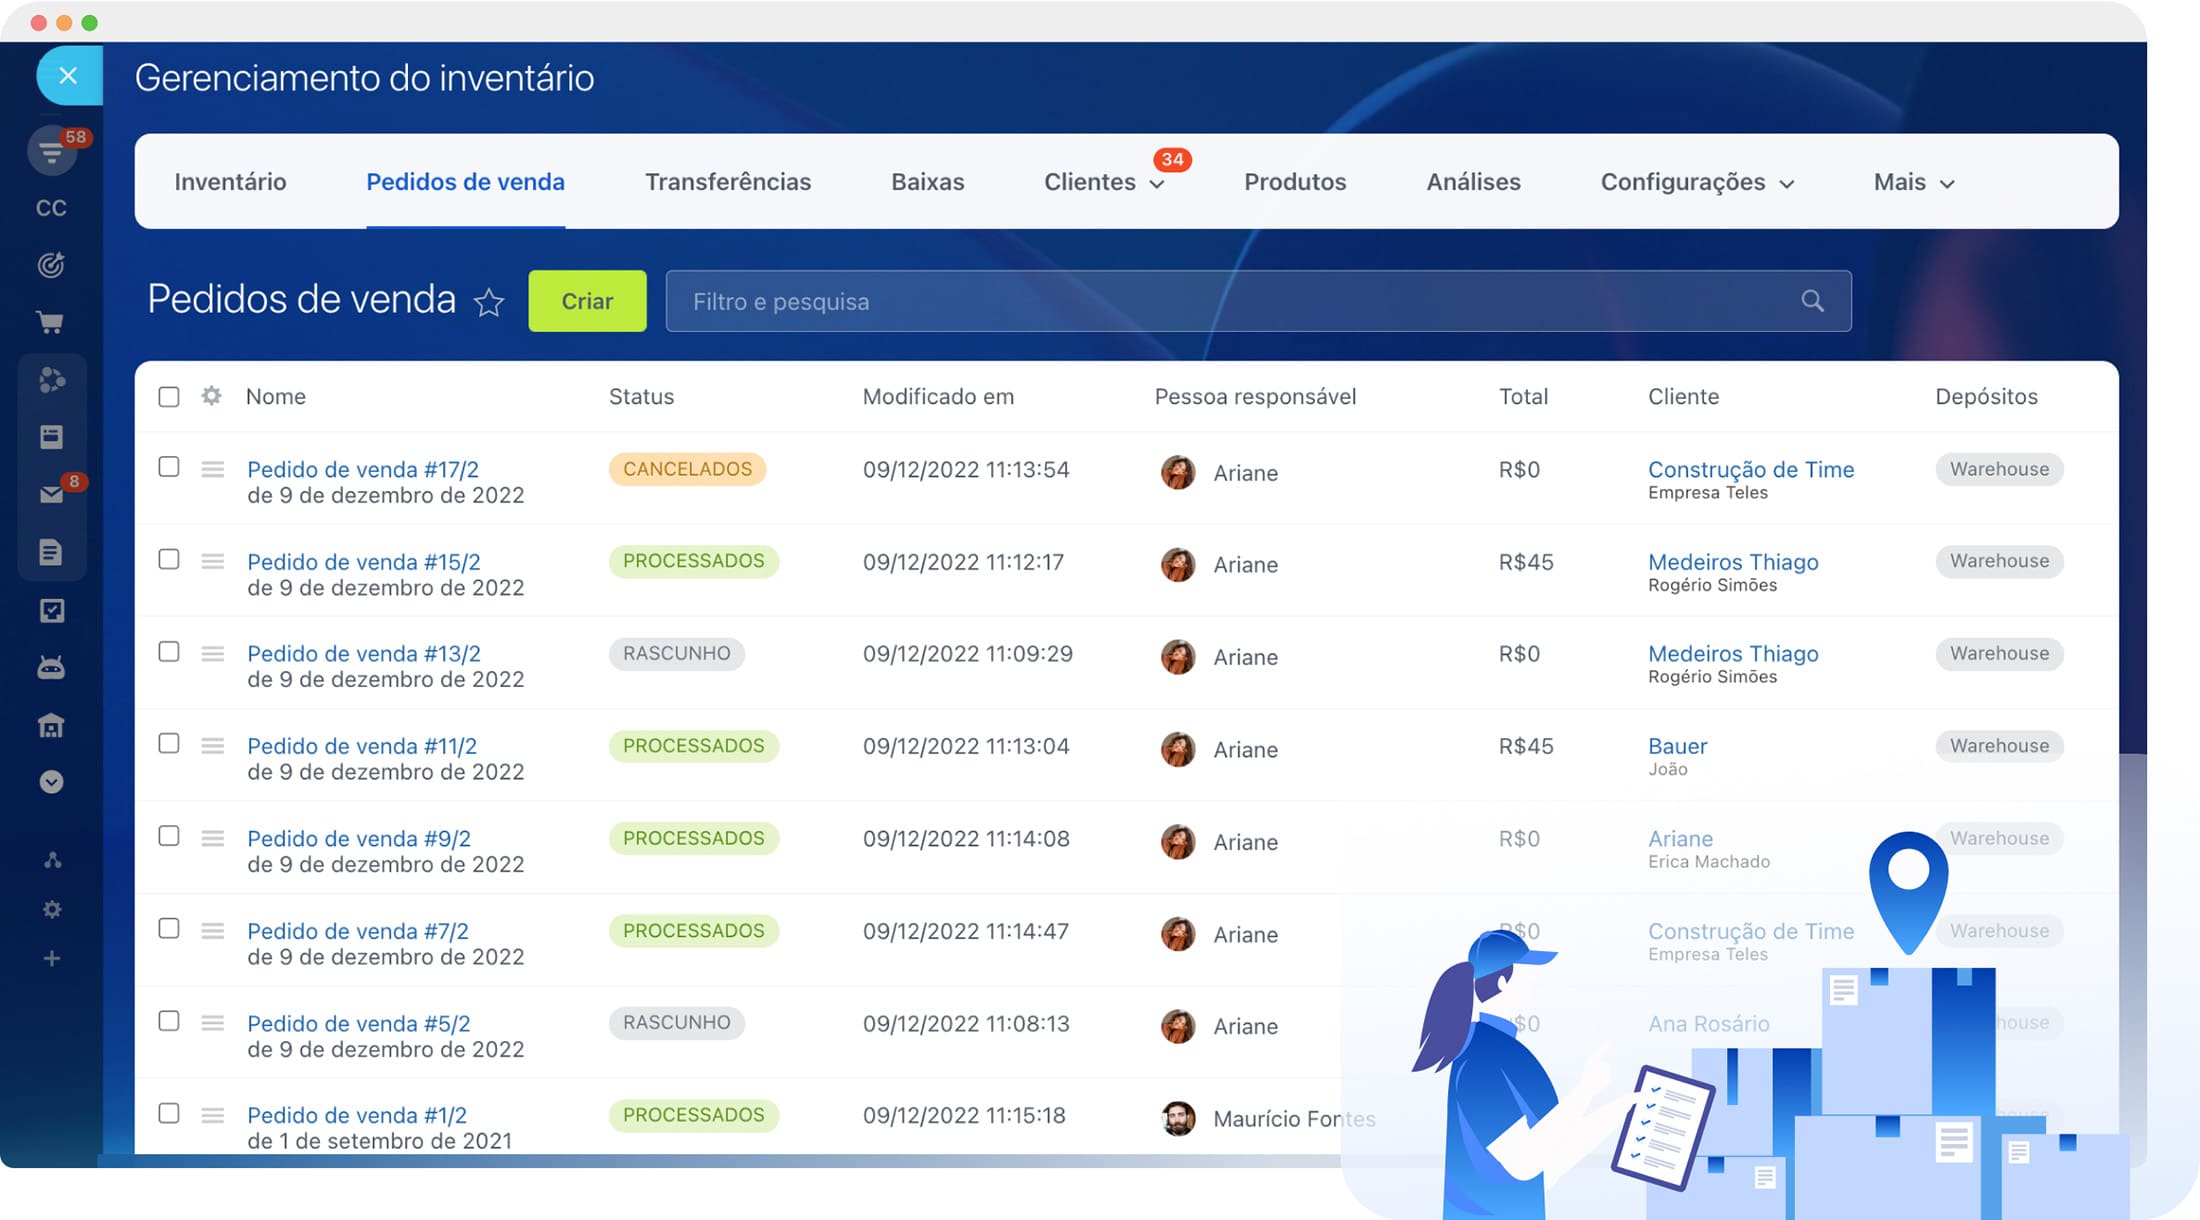
Task: Click the robot icon in sidebar
Action: point(51,667)
